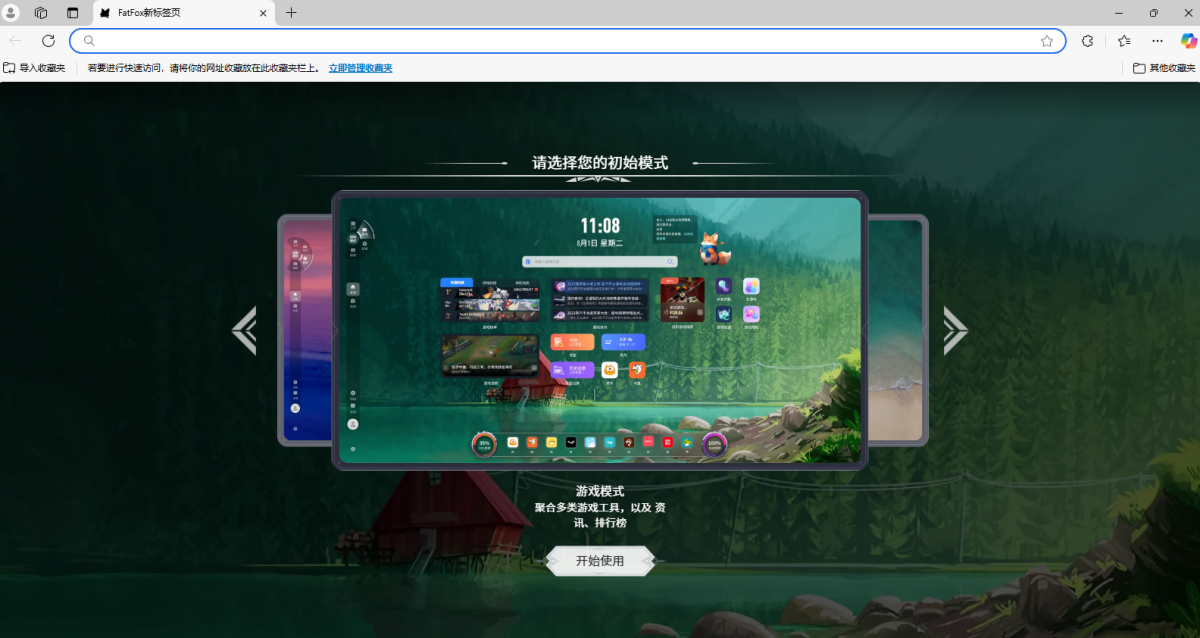Open the 其他收藏夹 folder
This screenshot has height=638, width=1200.
(x=1164, y=68)
